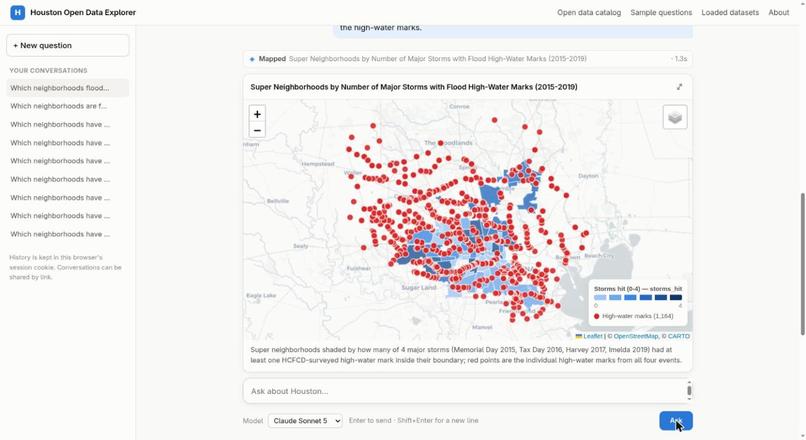Image resolution: width=806 pixels, height=440 pixels.
Task: Click the lightest blue legend swatch
Action: coord(599,298)
